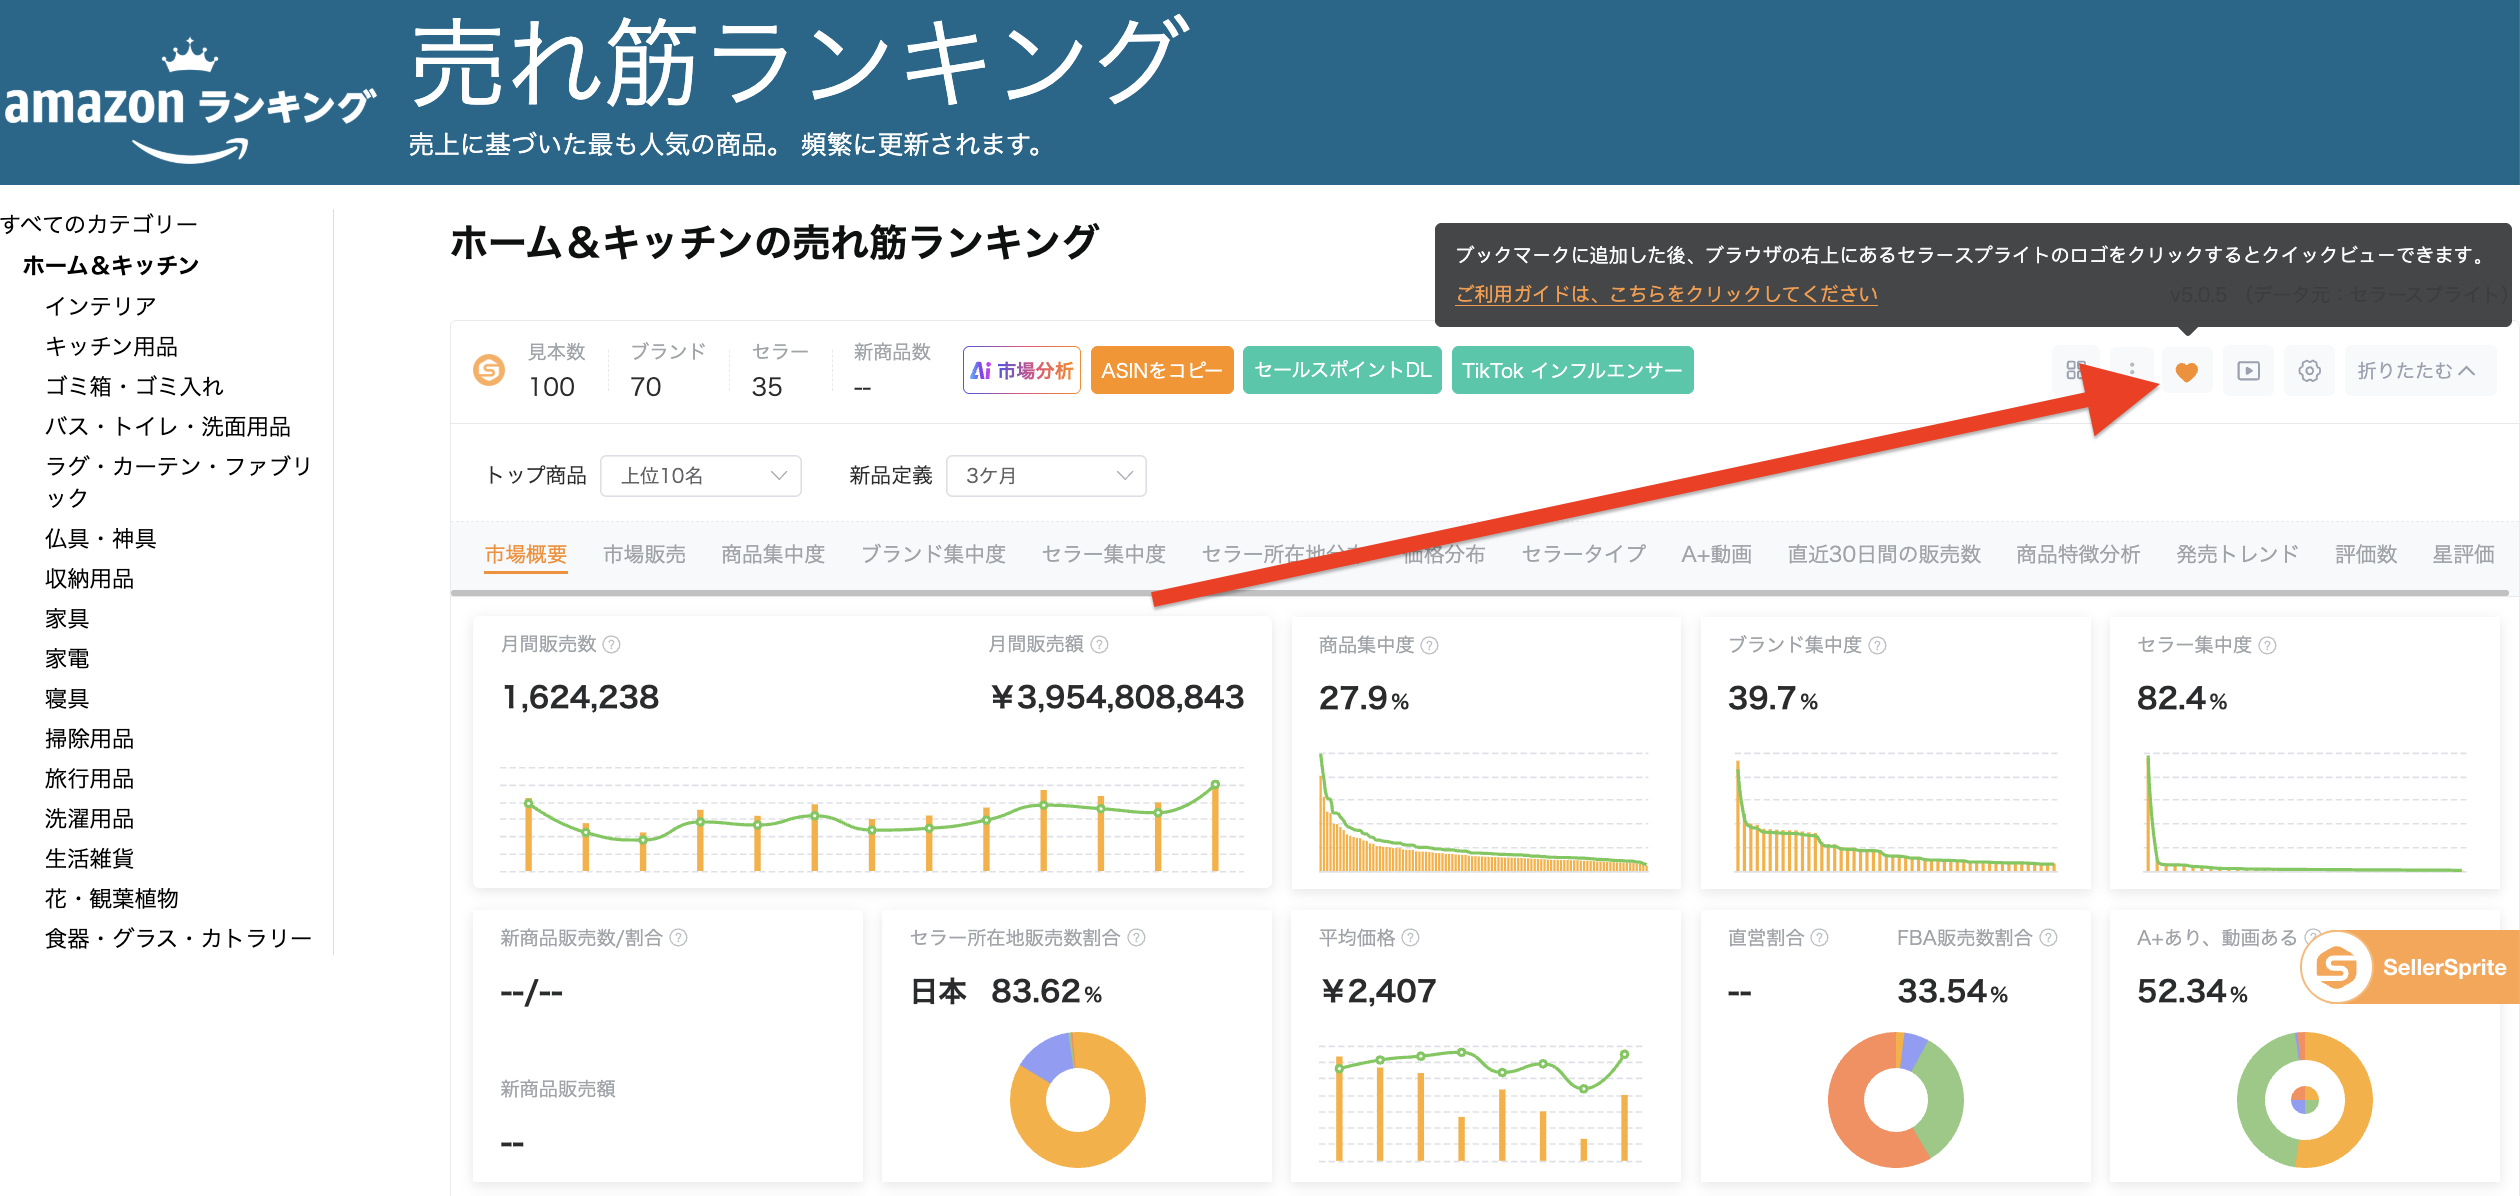Click help icon beside 商品集中度 card title
Image resolution: width=2520 pixels, height=1196 pixels.
tap(1430, 646)
